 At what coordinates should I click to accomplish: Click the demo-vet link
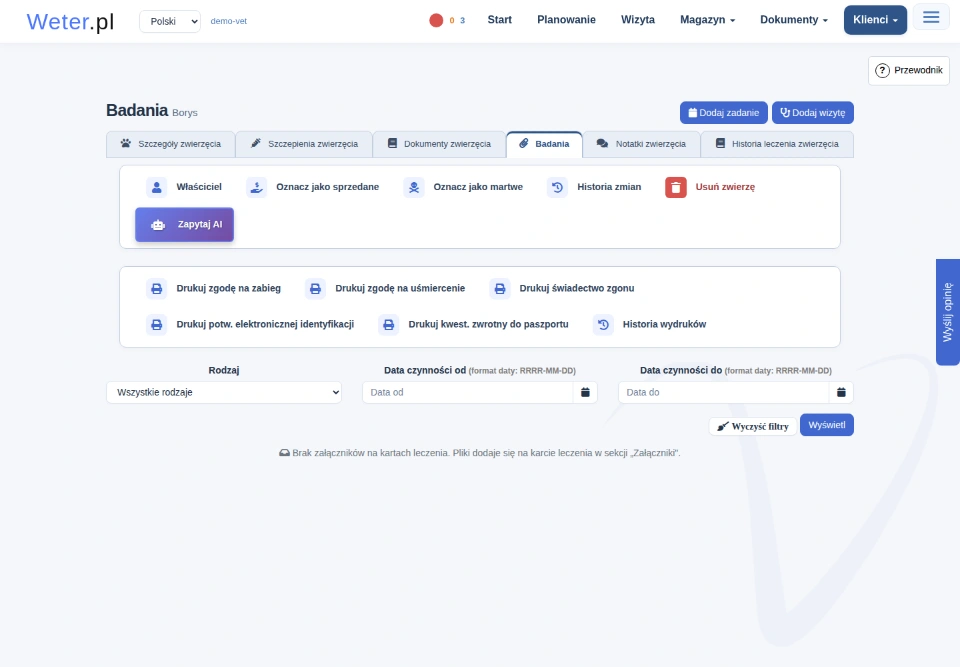click(228, 21)
